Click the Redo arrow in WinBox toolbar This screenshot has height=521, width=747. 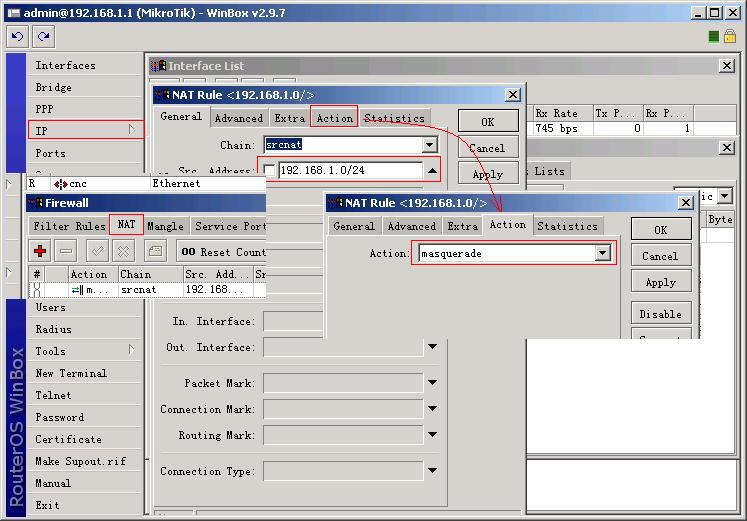(43, 37)
